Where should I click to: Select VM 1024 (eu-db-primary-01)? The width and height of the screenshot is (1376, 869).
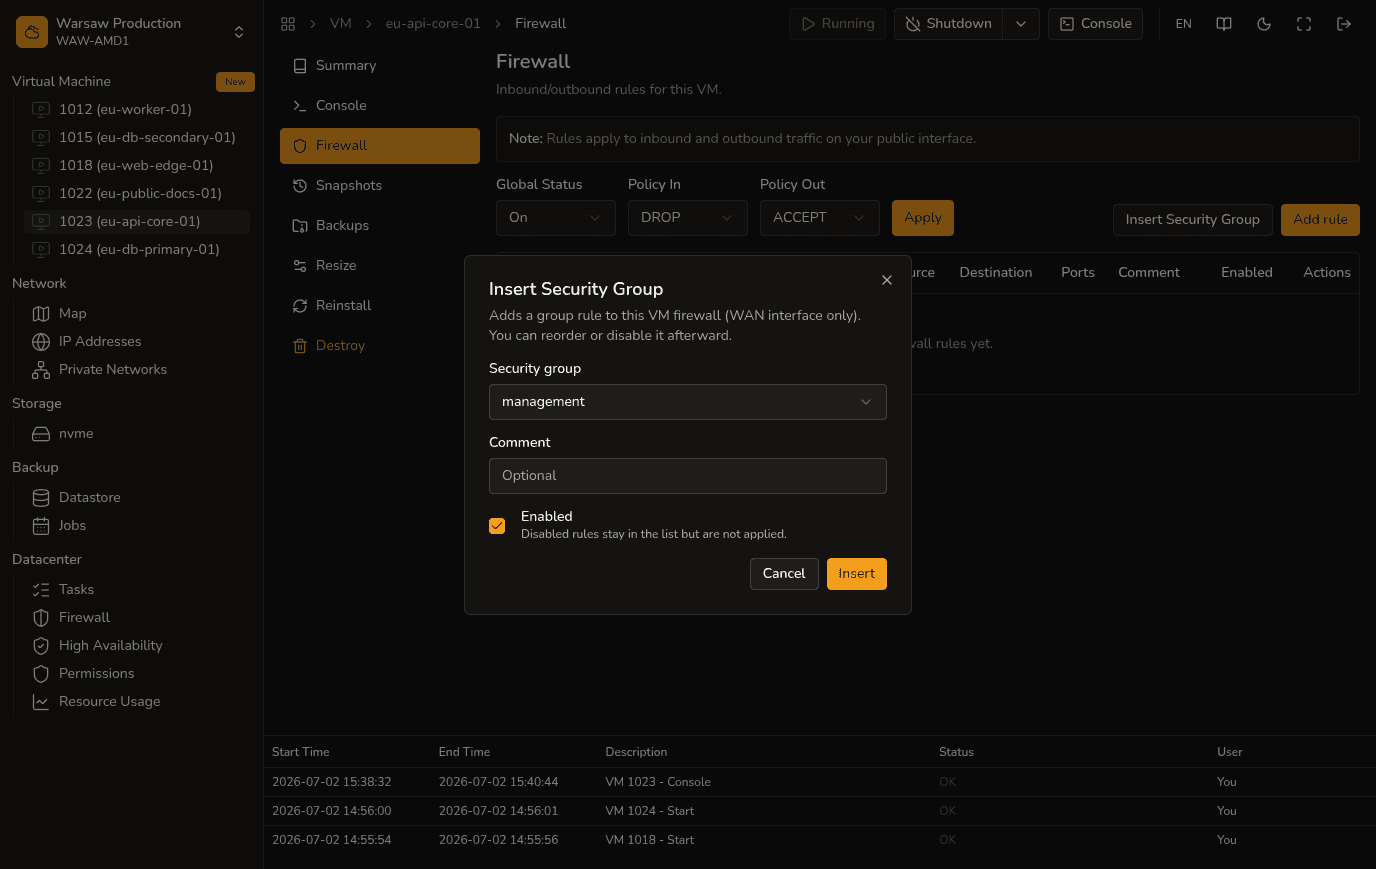pyautogui.click(x=137, y=249)
